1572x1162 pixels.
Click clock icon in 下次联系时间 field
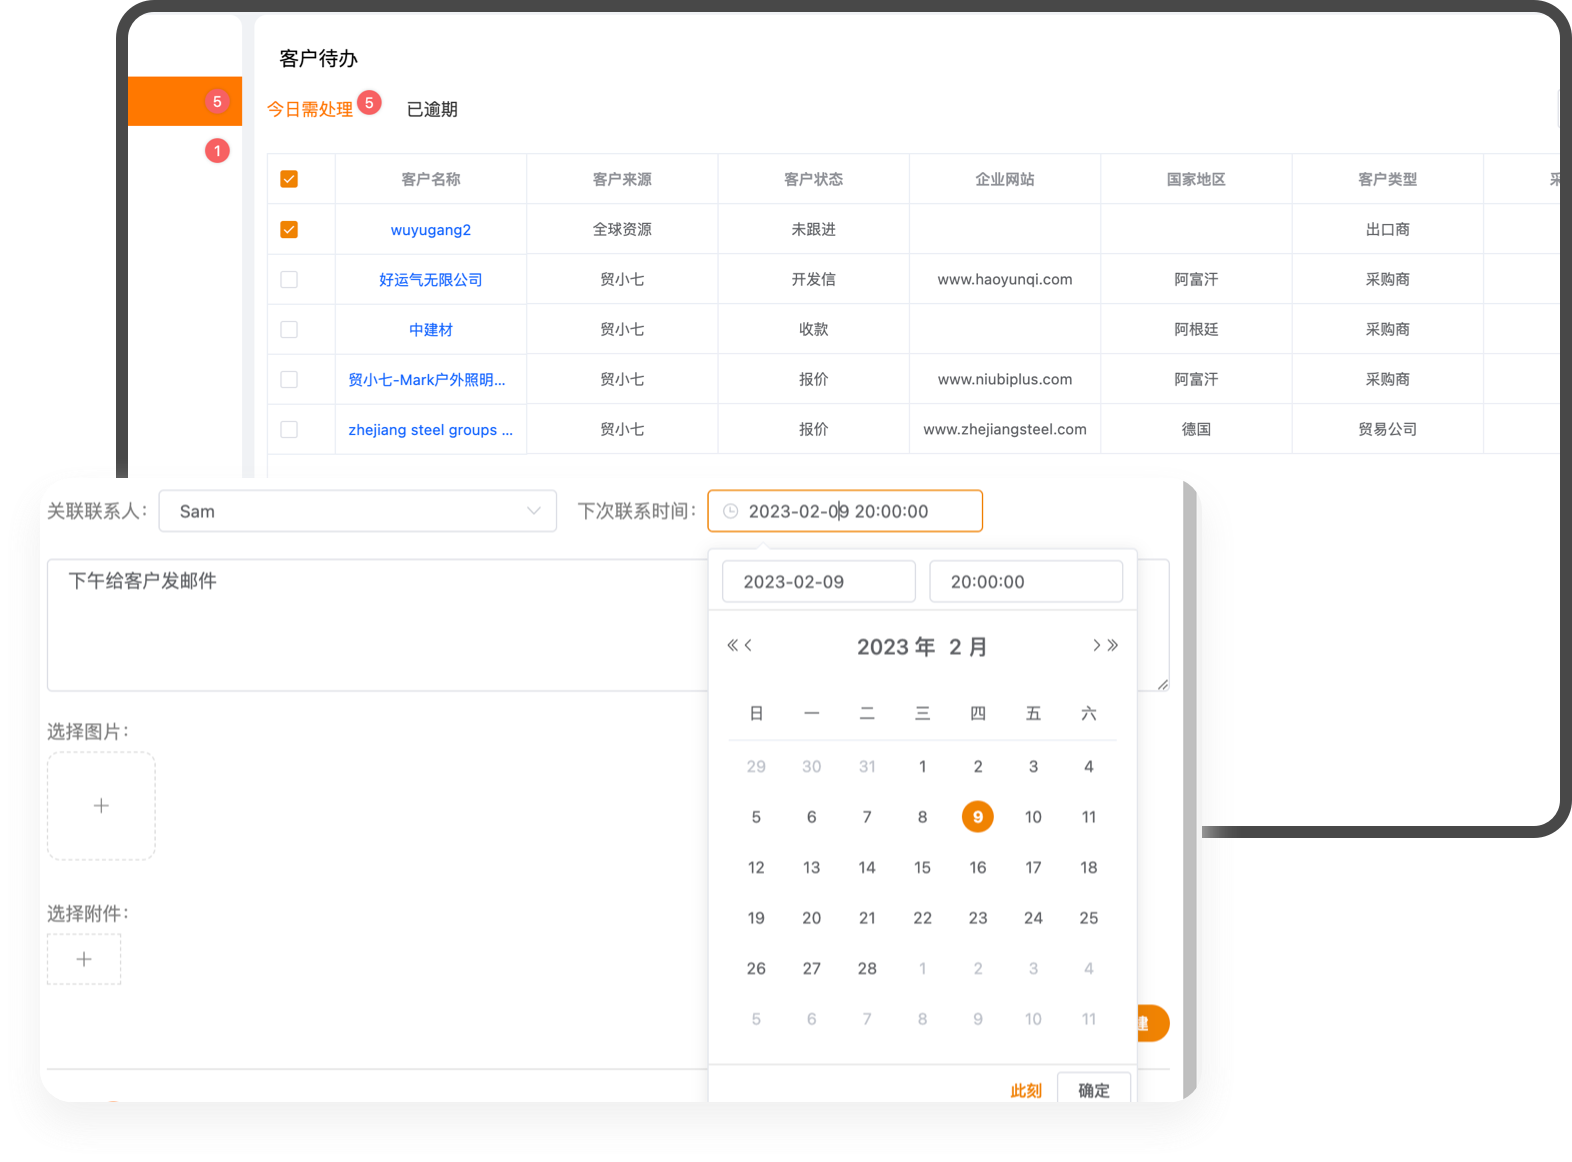731,512
